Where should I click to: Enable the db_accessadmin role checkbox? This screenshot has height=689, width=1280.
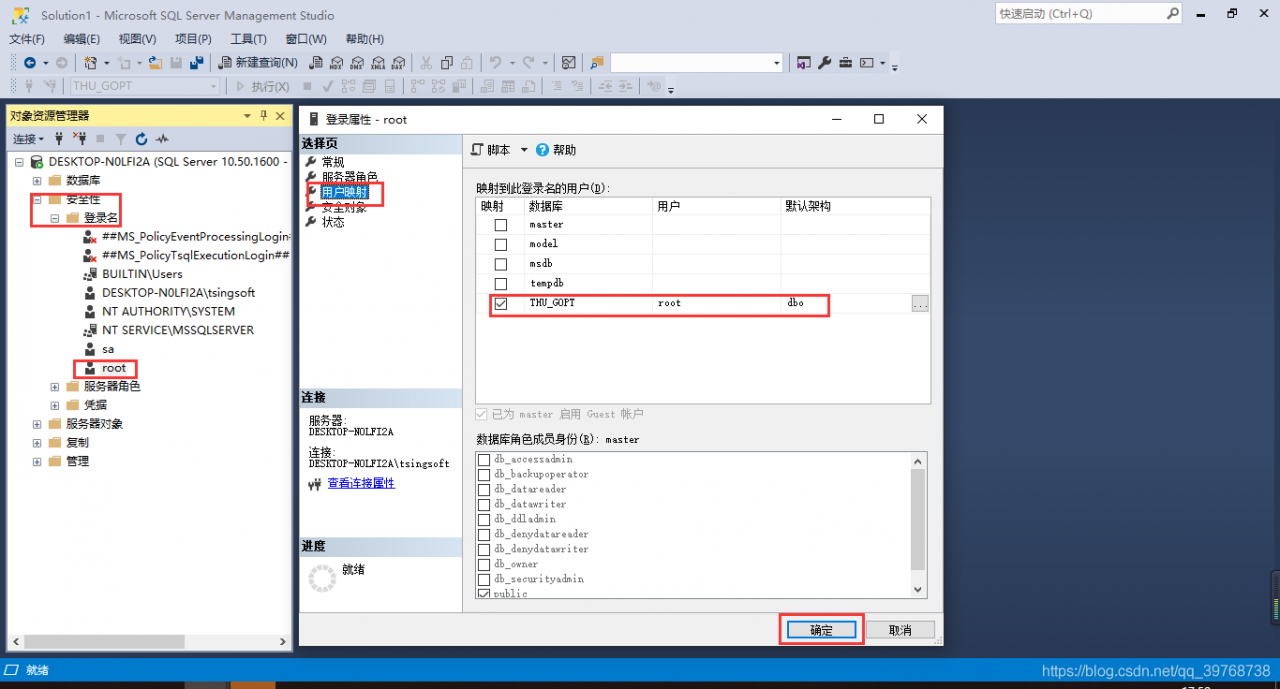[485, 460]
